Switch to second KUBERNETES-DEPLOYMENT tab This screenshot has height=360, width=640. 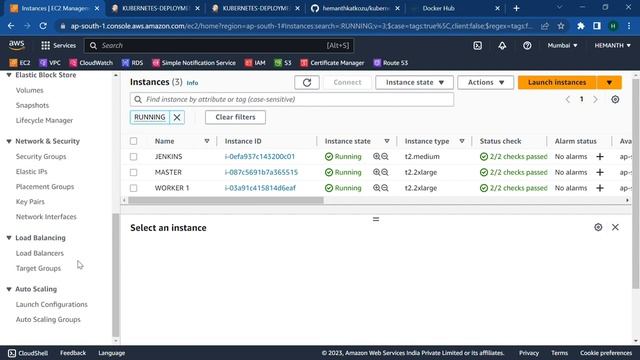click(x=256, y=8)
